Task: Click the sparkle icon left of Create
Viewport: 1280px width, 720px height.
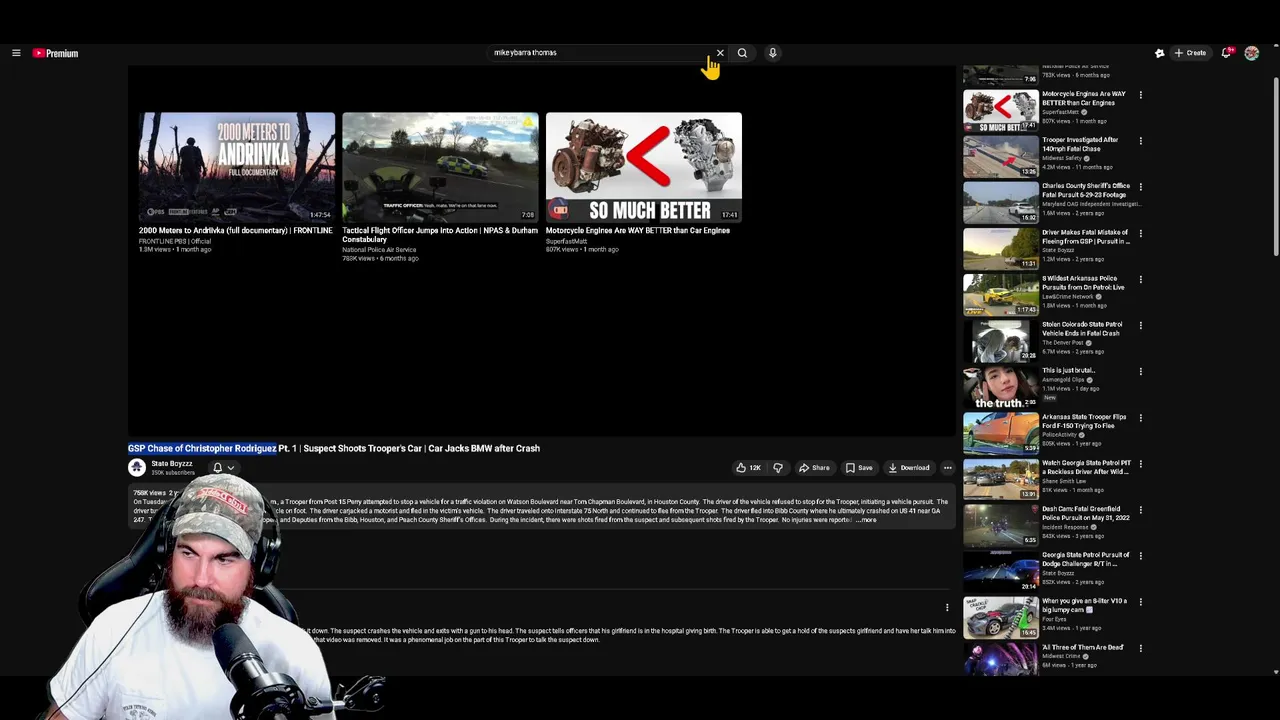Action: (x=1159, y=53)
